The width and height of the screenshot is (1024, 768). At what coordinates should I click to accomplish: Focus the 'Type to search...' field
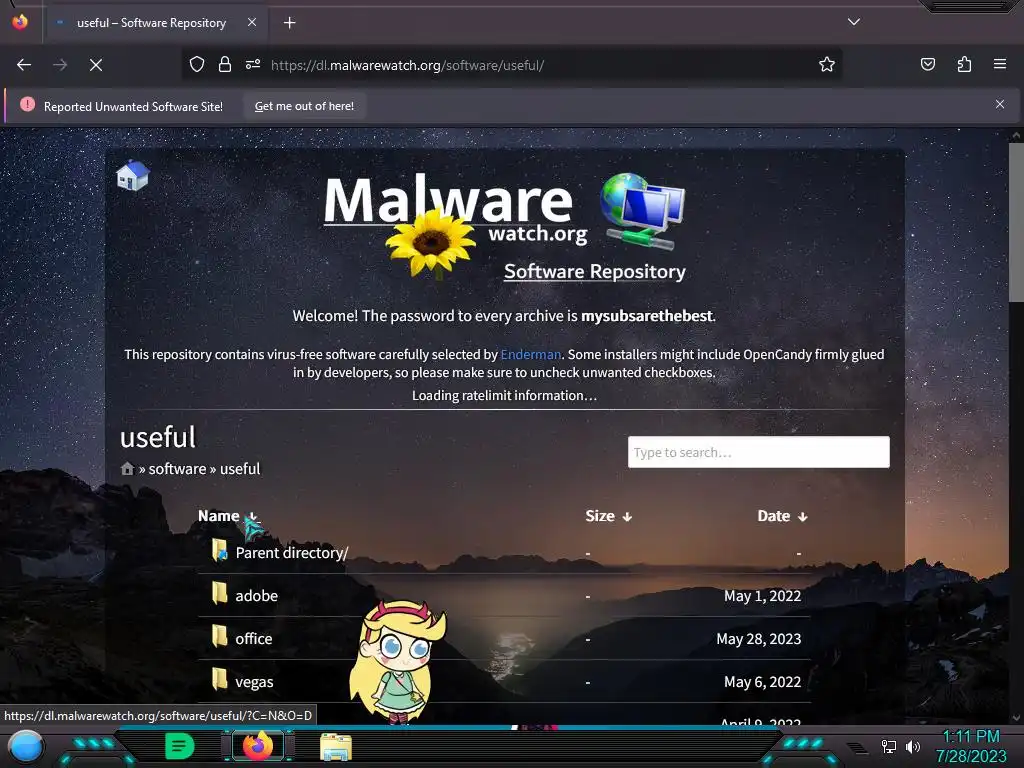pyautogui.click(x=758, y=452)
